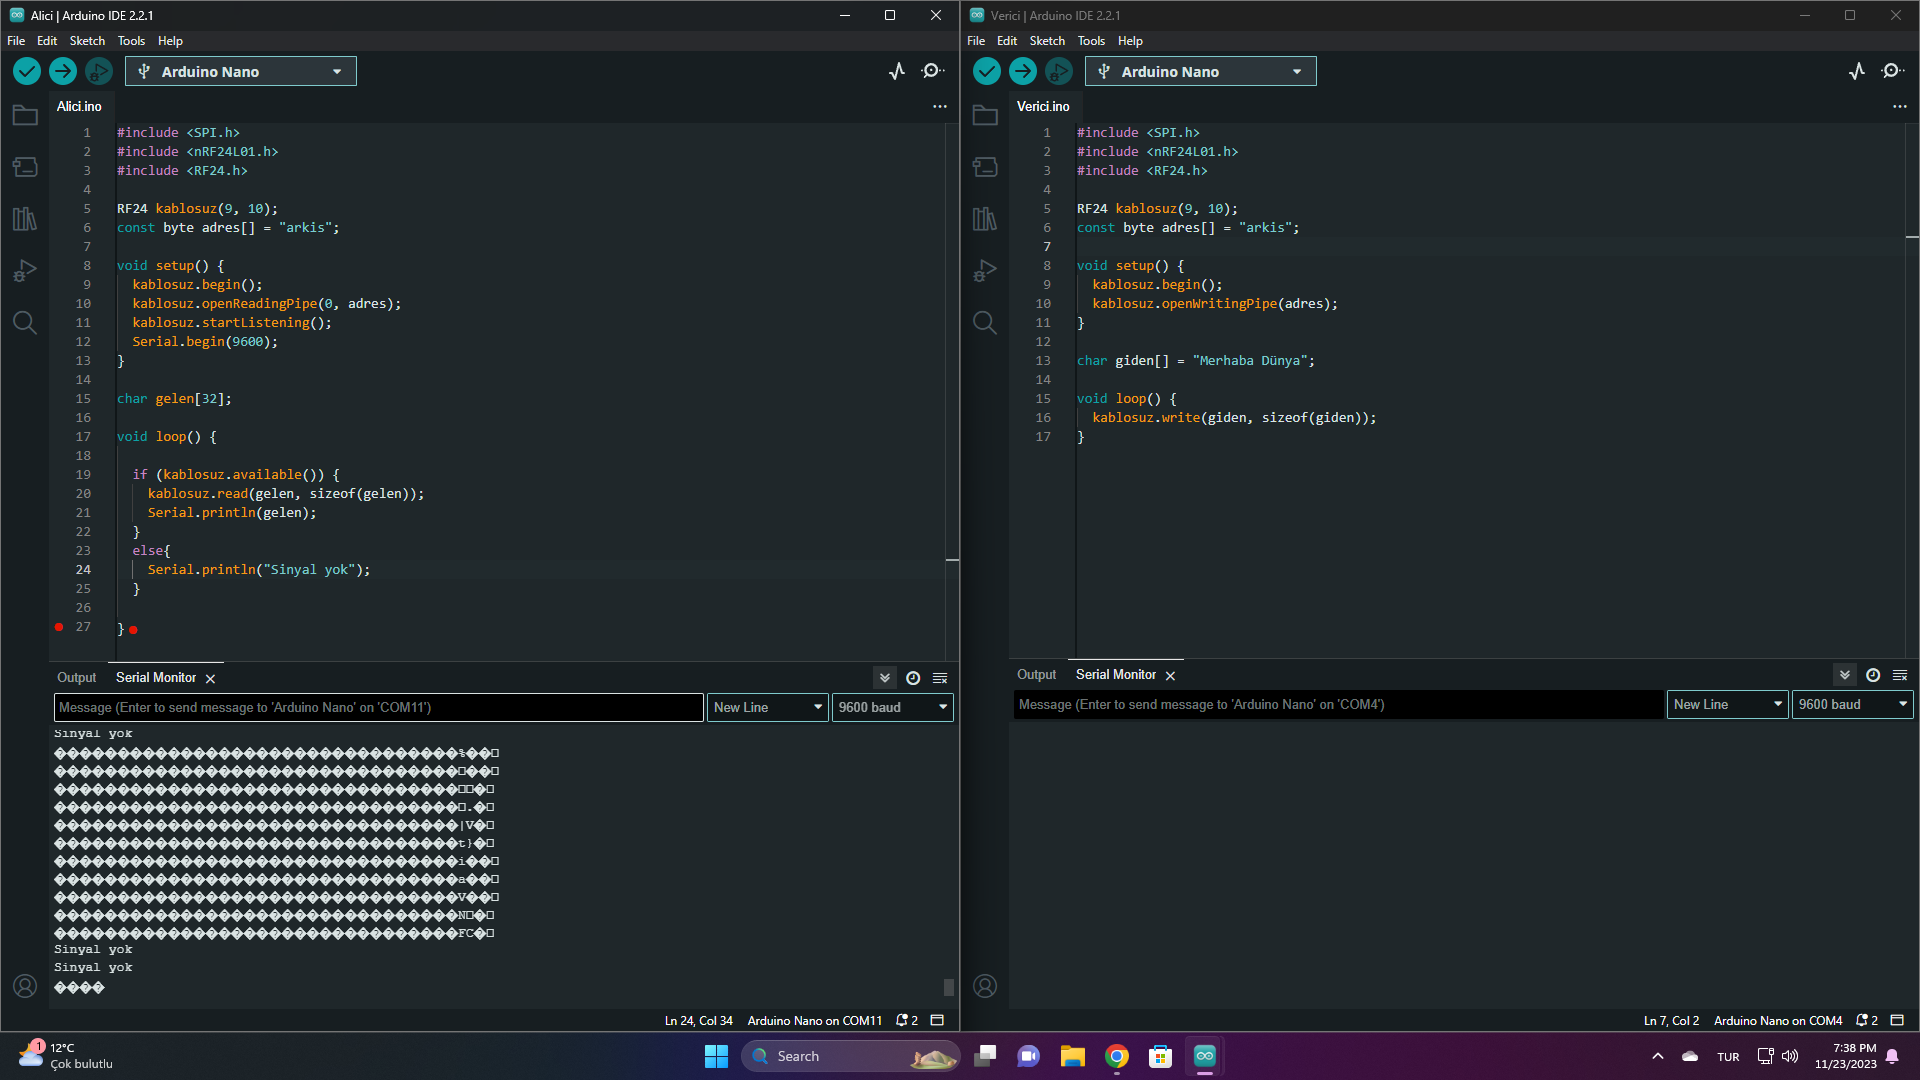Select Alici.ino editor tab
Screen dimensions: 1920x1080
tap(79, 106)
